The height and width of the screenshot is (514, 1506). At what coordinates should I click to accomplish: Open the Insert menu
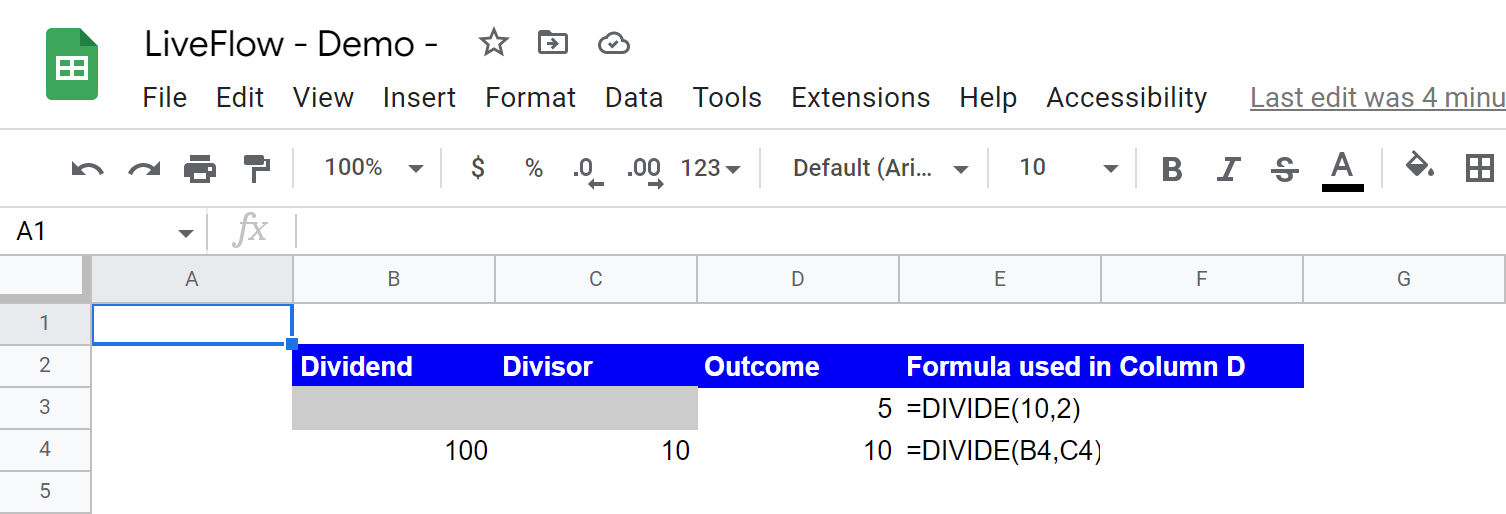419,97
